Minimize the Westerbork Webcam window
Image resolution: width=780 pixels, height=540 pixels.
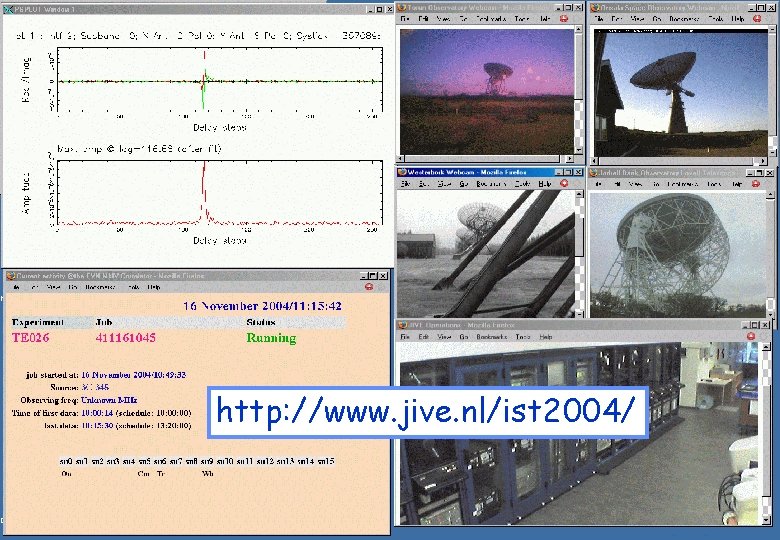[x=560, y=172]
